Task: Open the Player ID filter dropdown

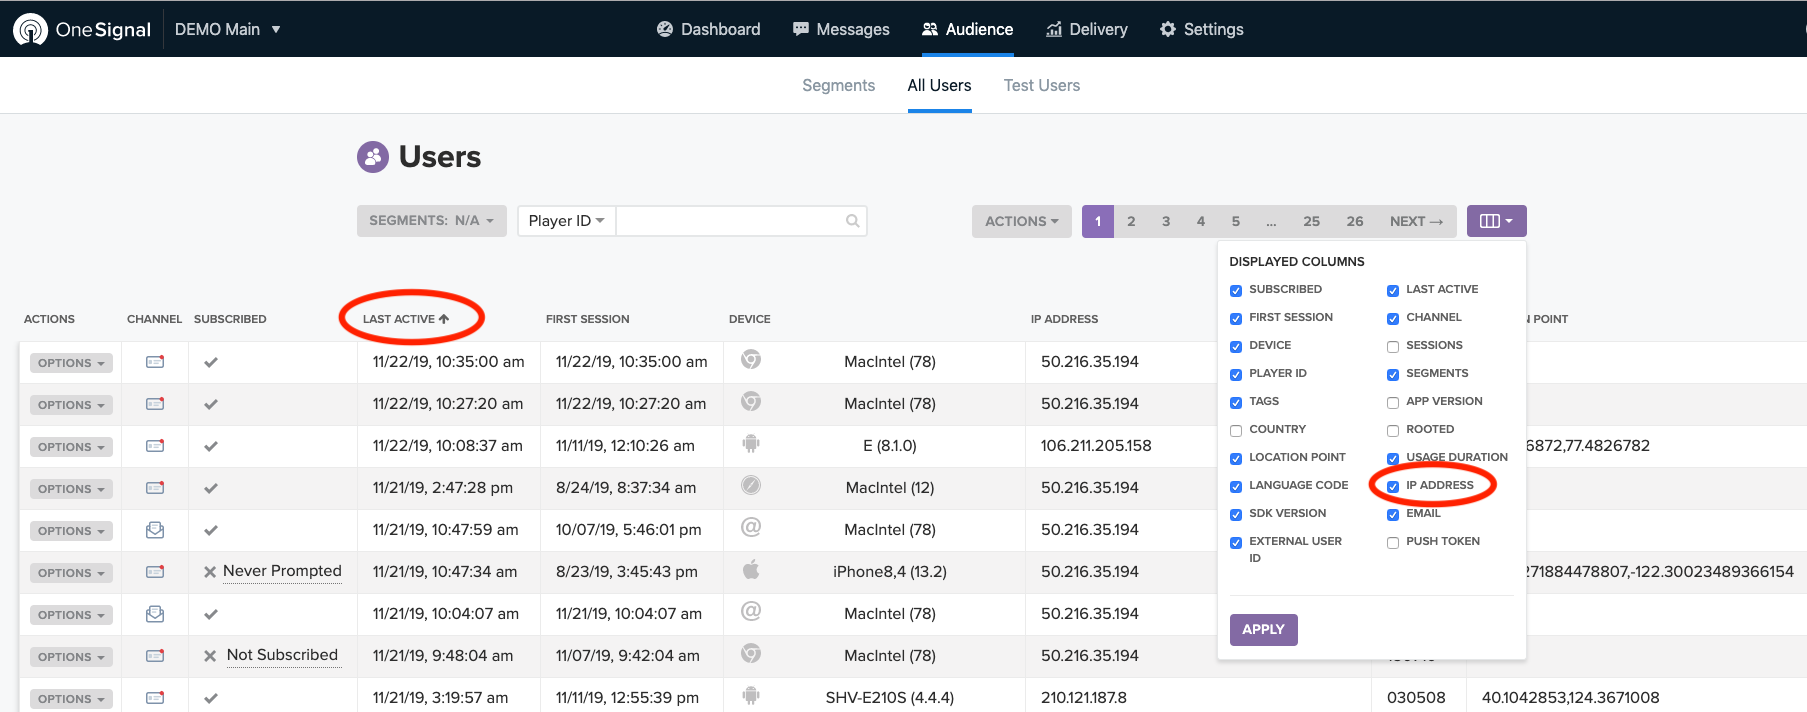Action: (566, 221)
